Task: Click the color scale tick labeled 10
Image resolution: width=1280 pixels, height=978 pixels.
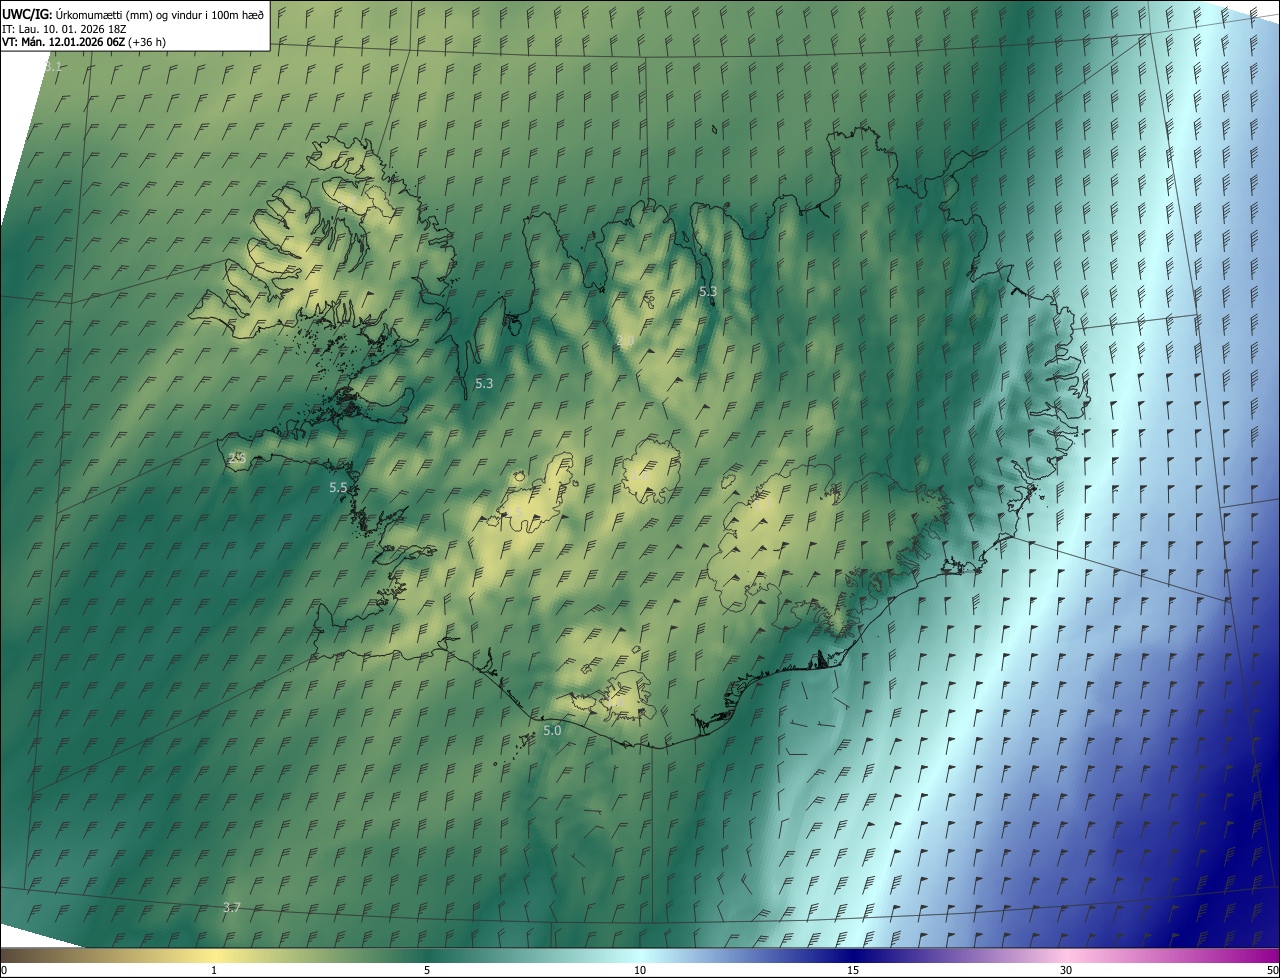Action: (640, 971)
